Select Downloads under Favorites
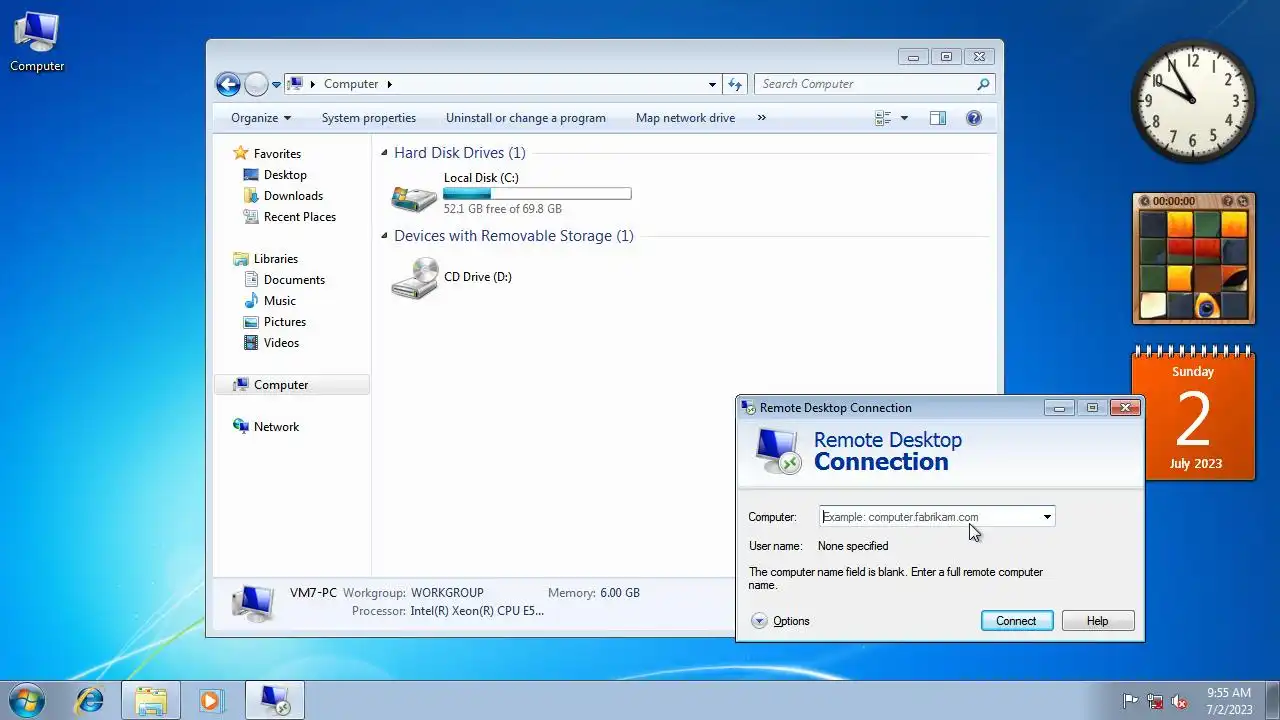Viewport: 1280px width, 720px height. click(x=283, y=196)
